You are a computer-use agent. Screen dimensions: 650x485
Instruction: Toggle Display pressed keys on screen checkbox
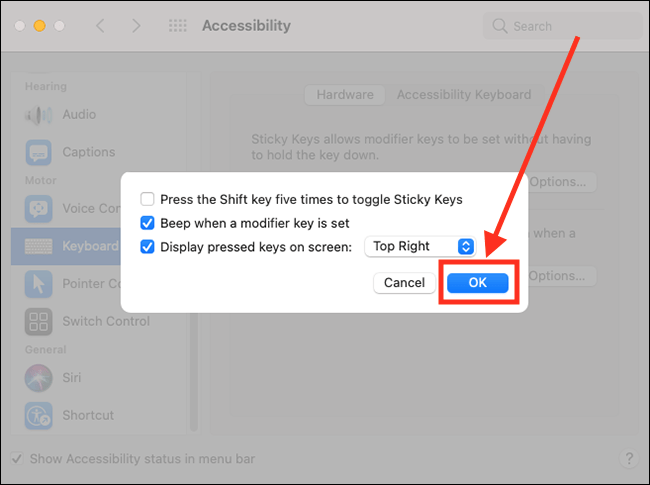(x=148, y=246)
